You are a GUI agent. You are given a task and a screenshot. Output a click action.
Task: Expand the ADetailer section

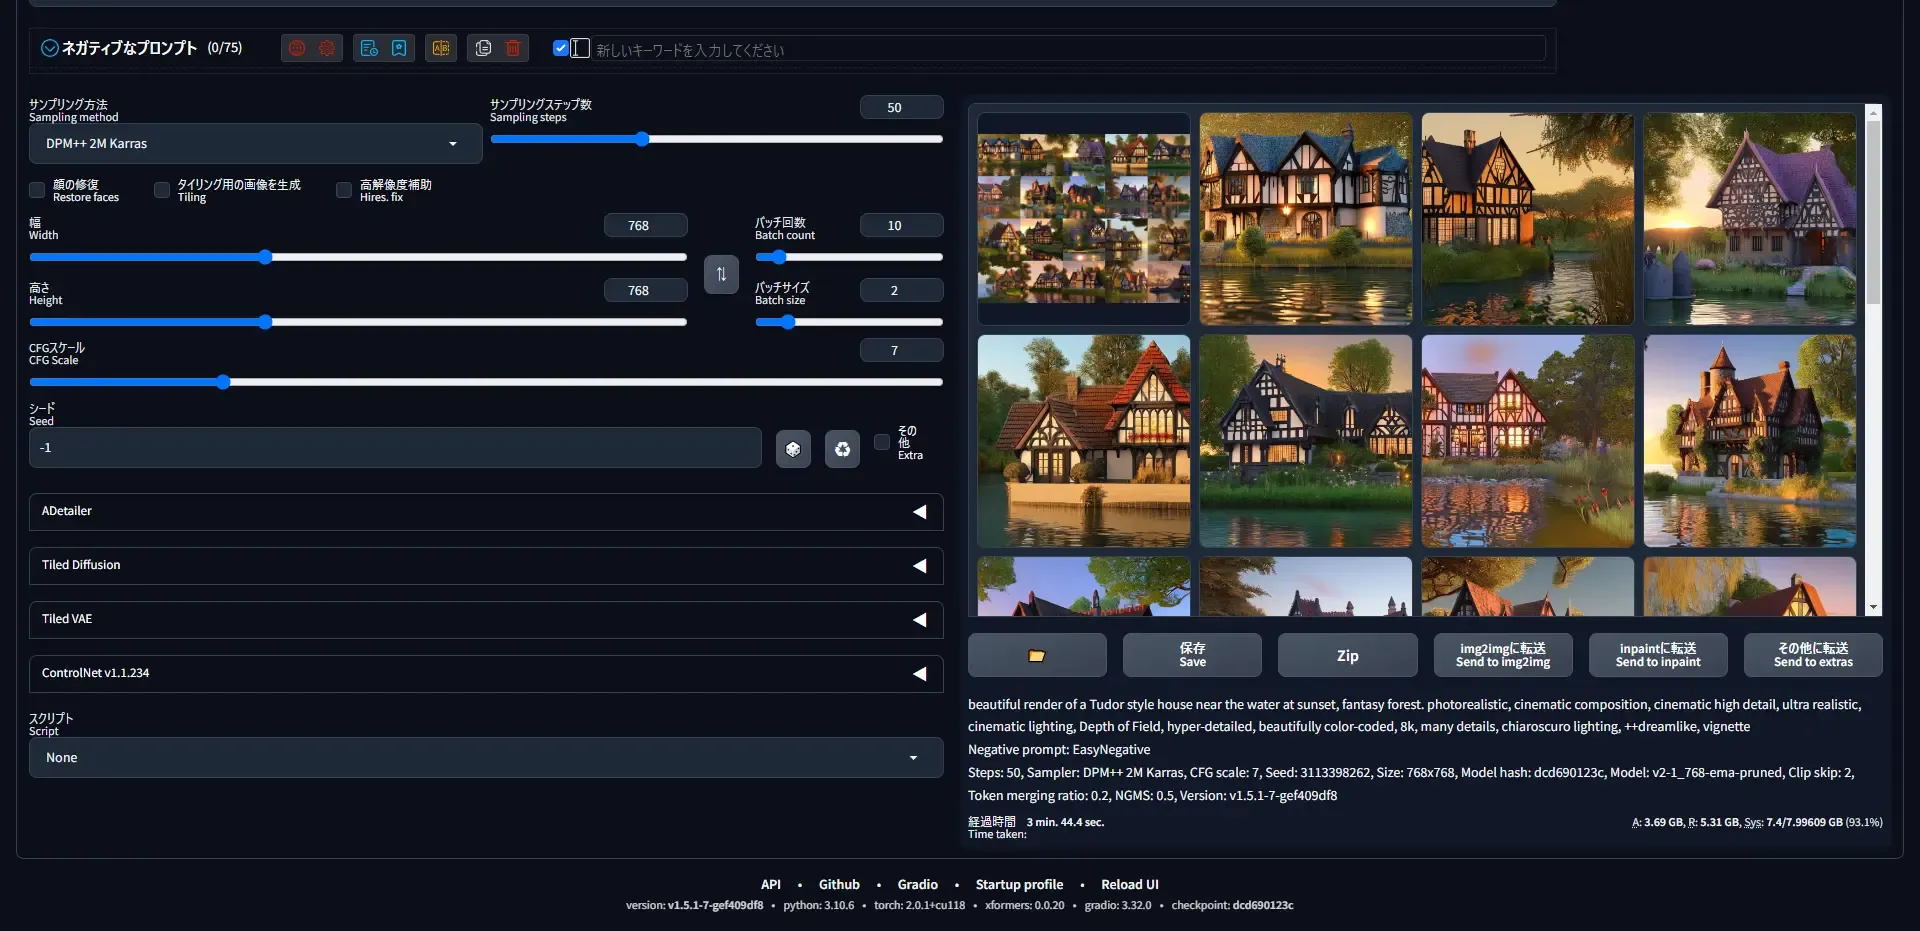(x=485, y=512)
